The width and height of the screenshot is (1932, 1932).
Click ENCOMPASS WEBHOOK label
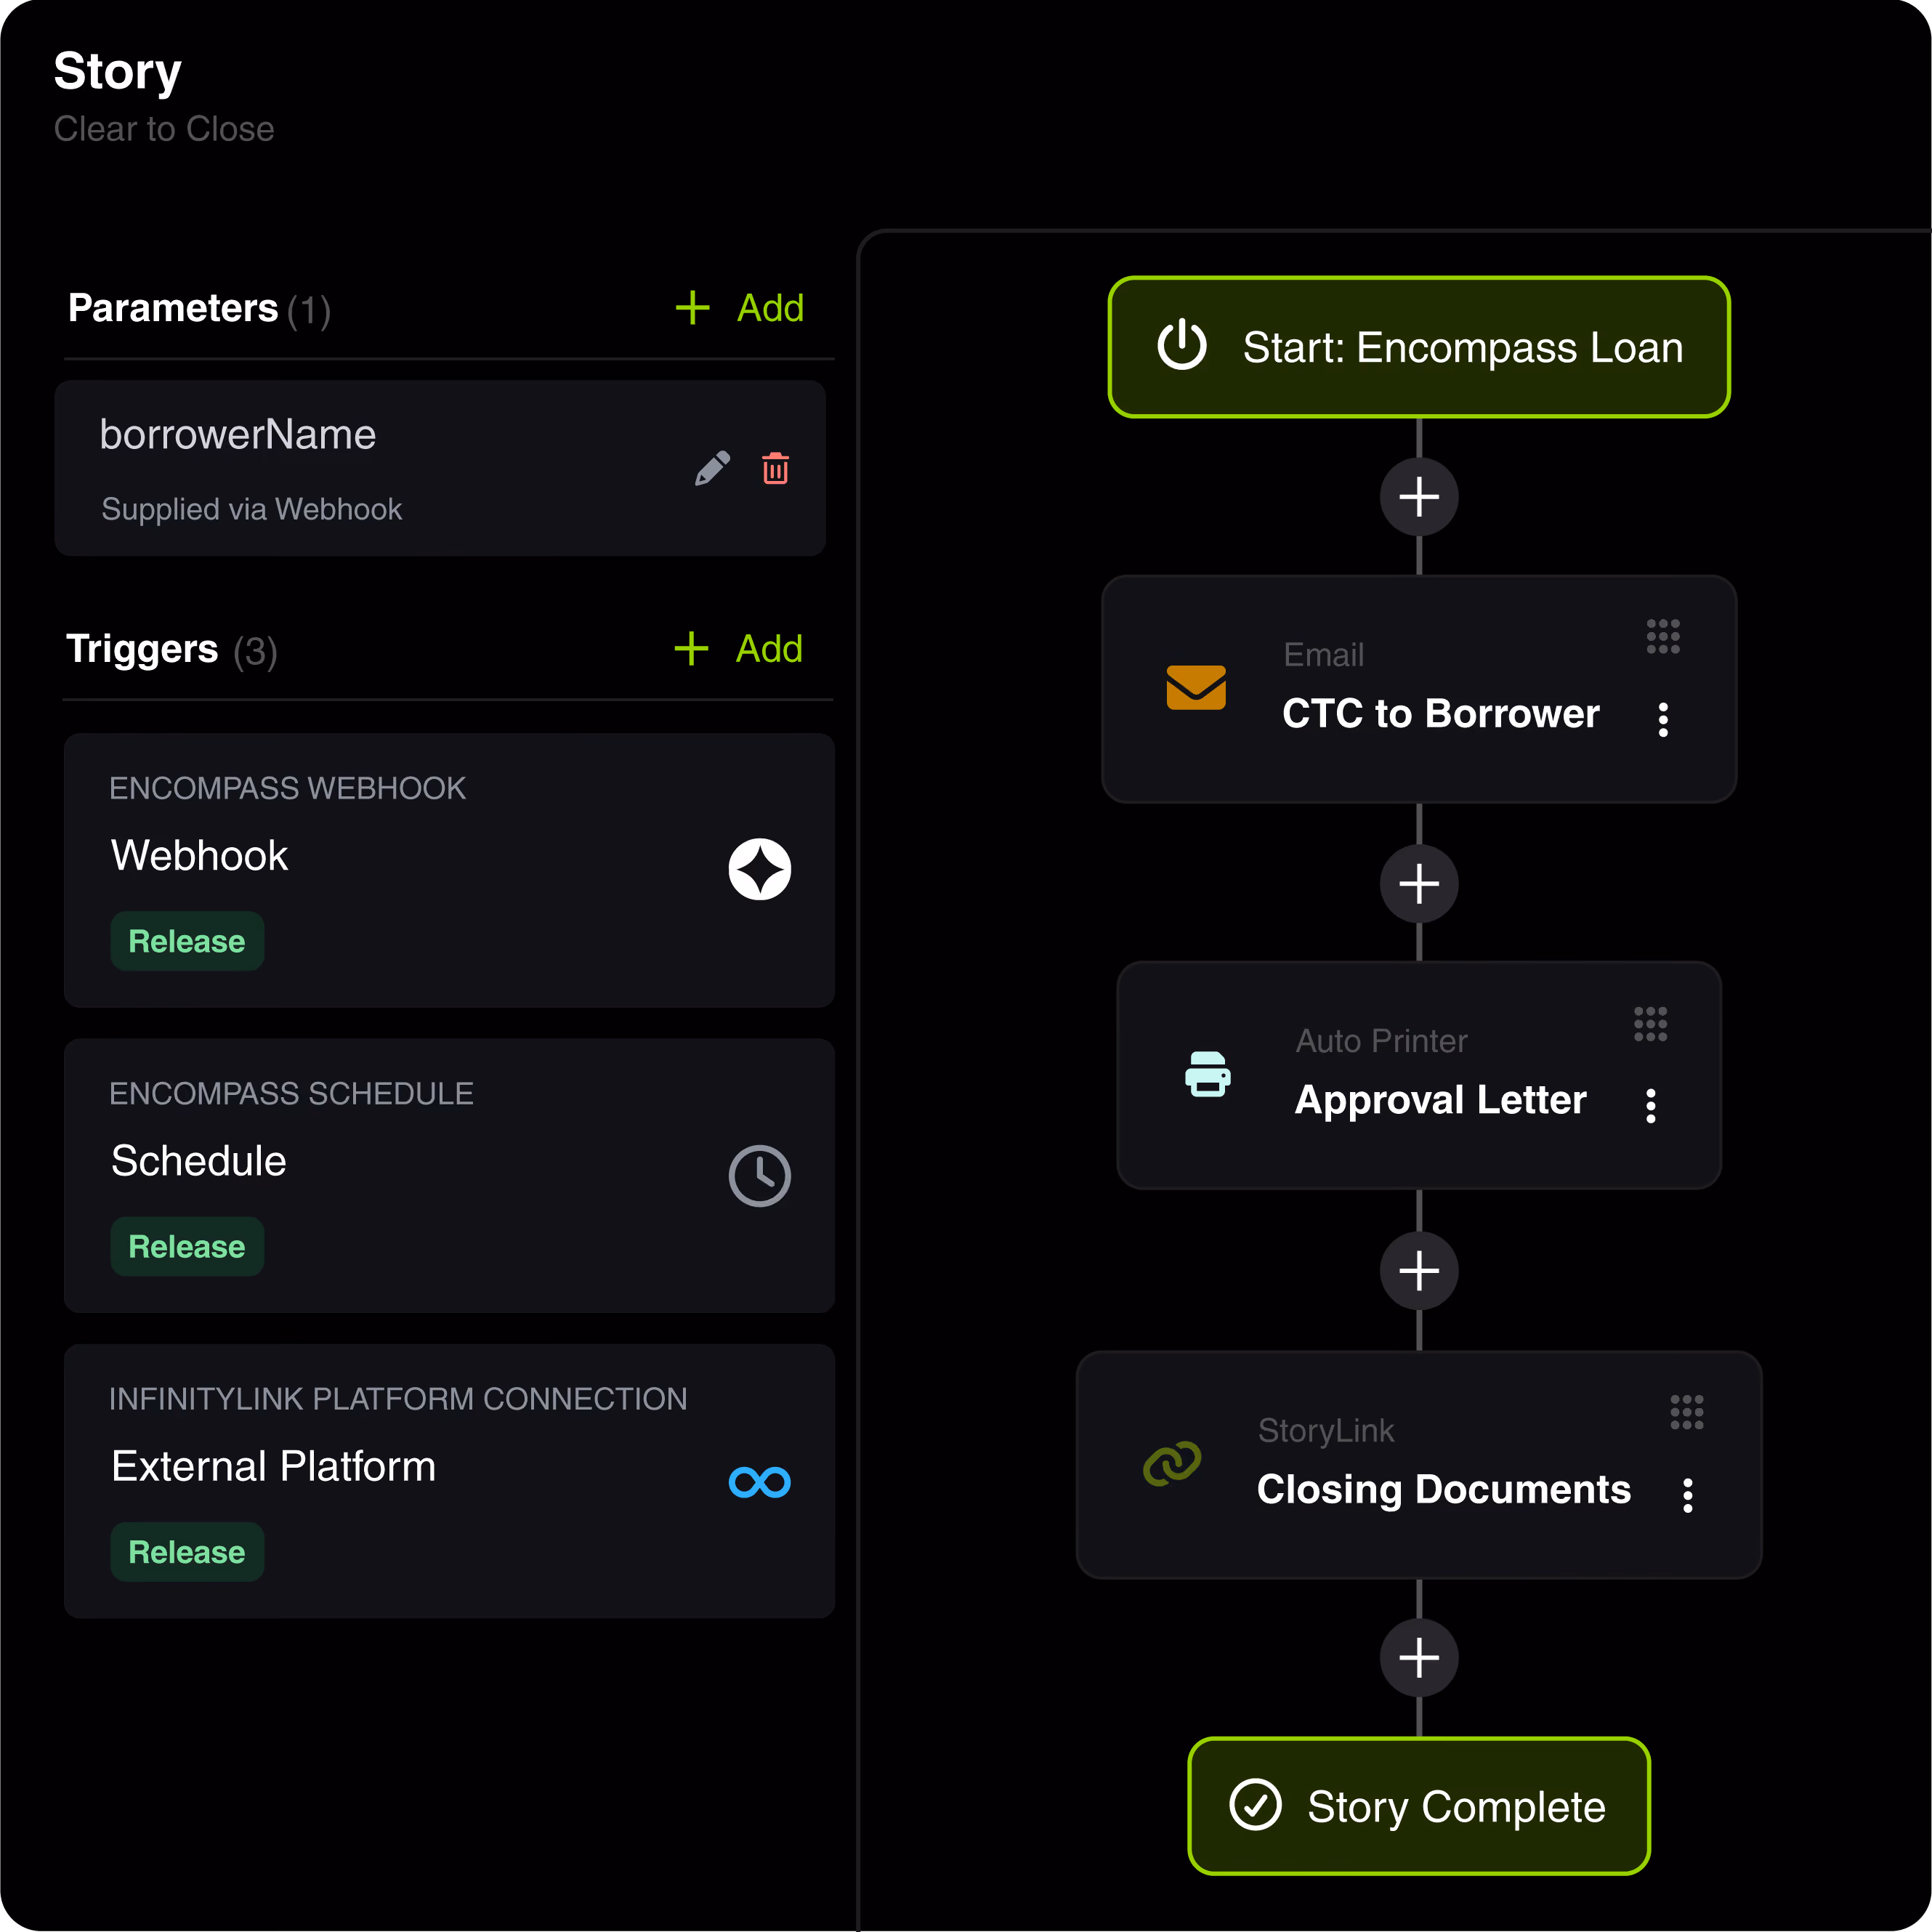288,788
